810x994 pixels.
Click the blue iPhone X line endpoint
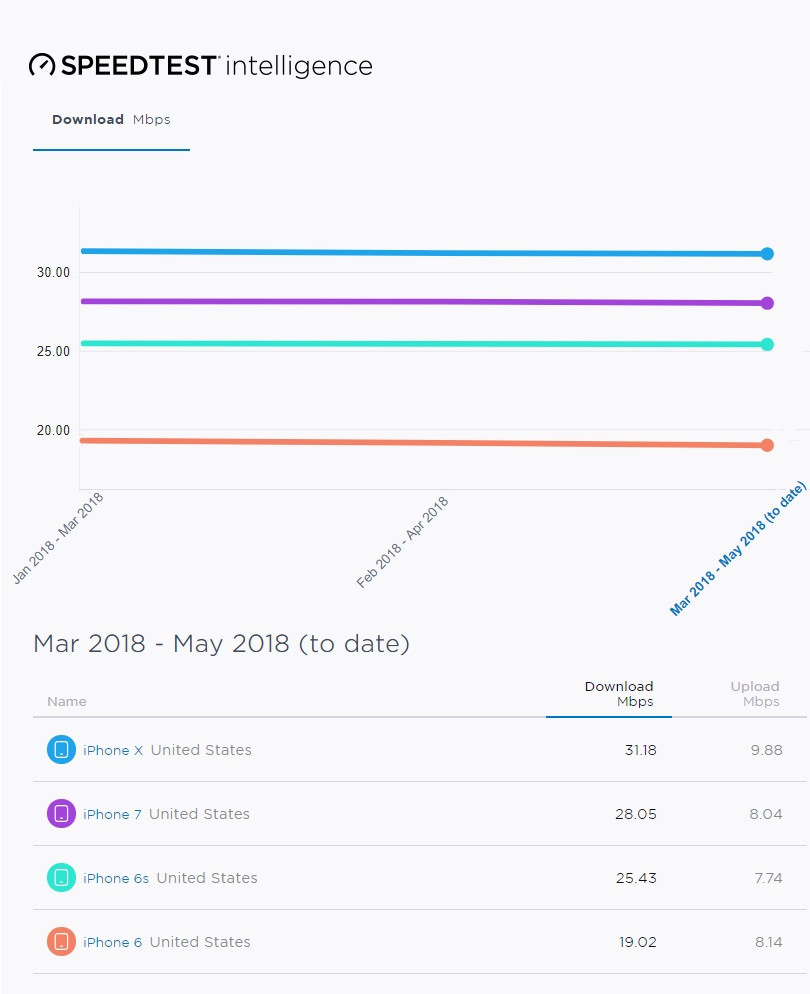tap(767, 254)
